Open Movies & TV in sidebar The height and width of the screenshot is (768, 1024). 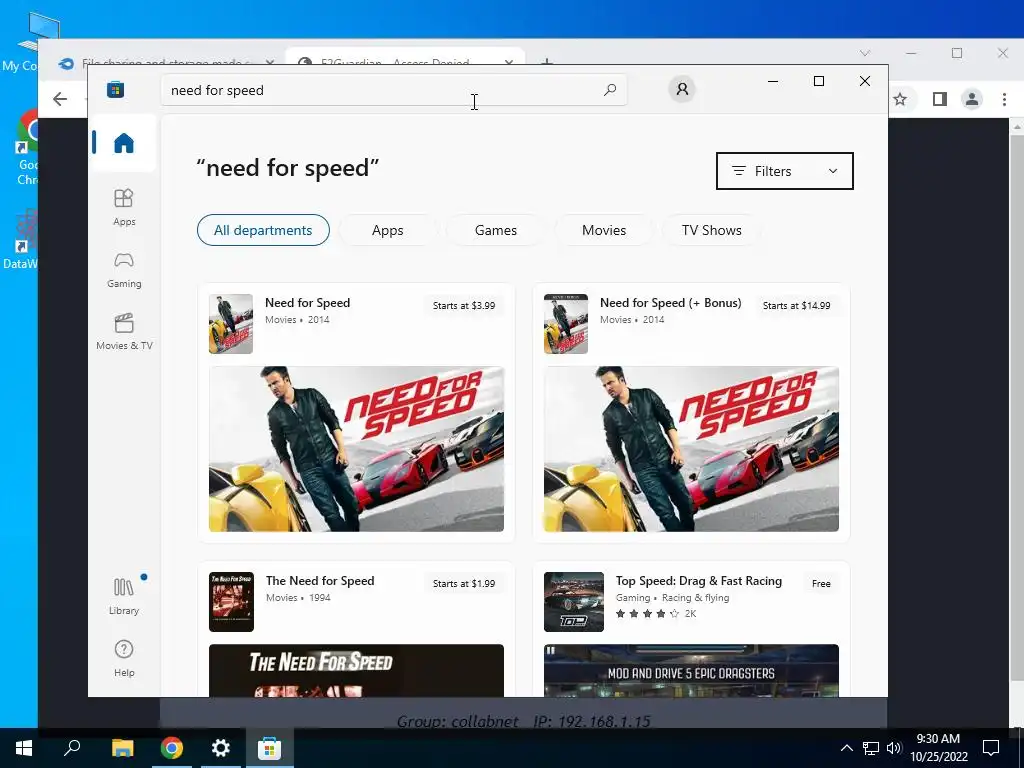point(123,332)
